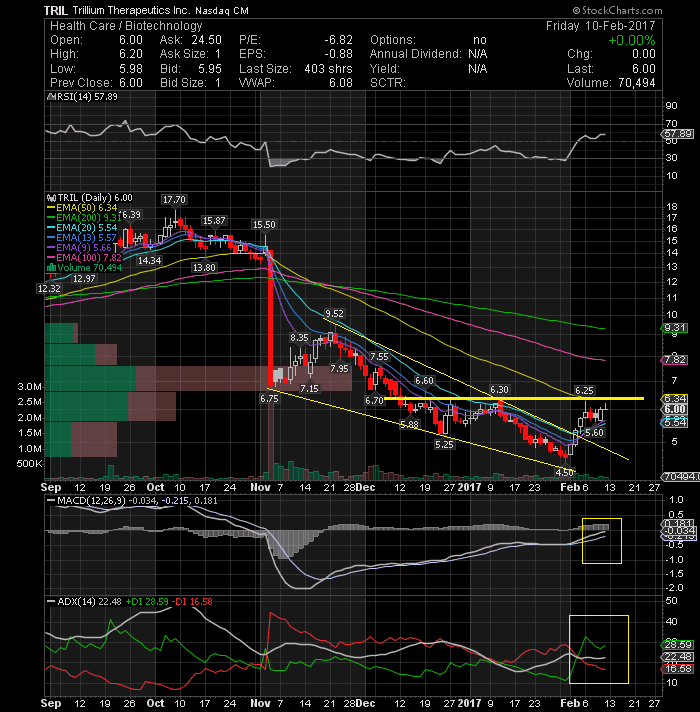Click the green 9.31 tag on price axis

[675, 328]
